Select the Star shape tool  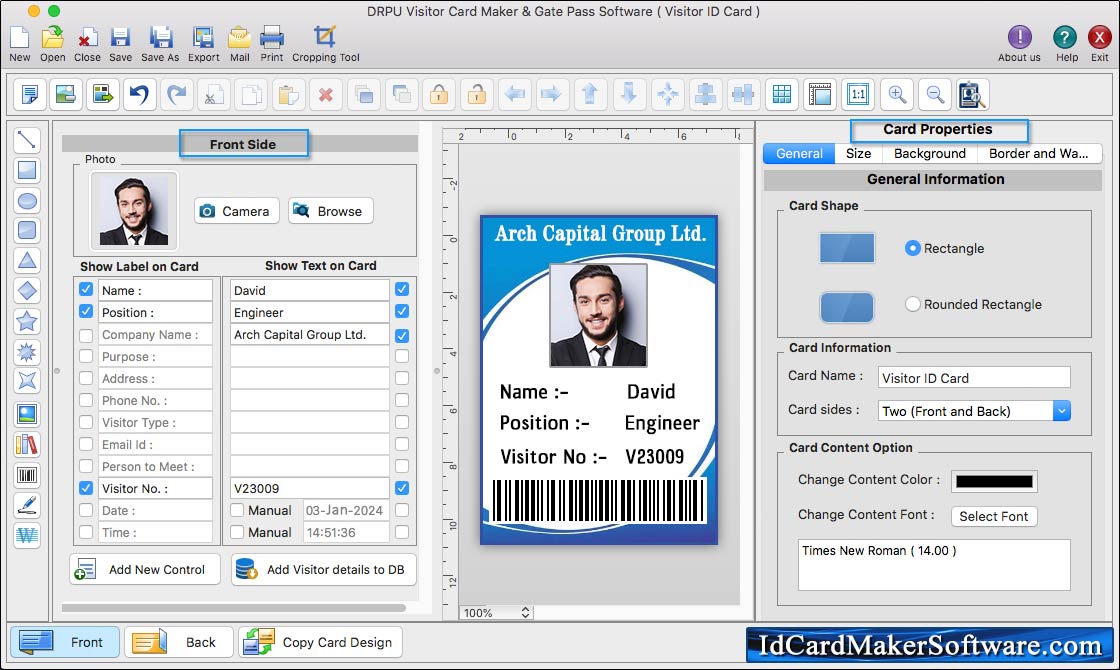point(27,321)
